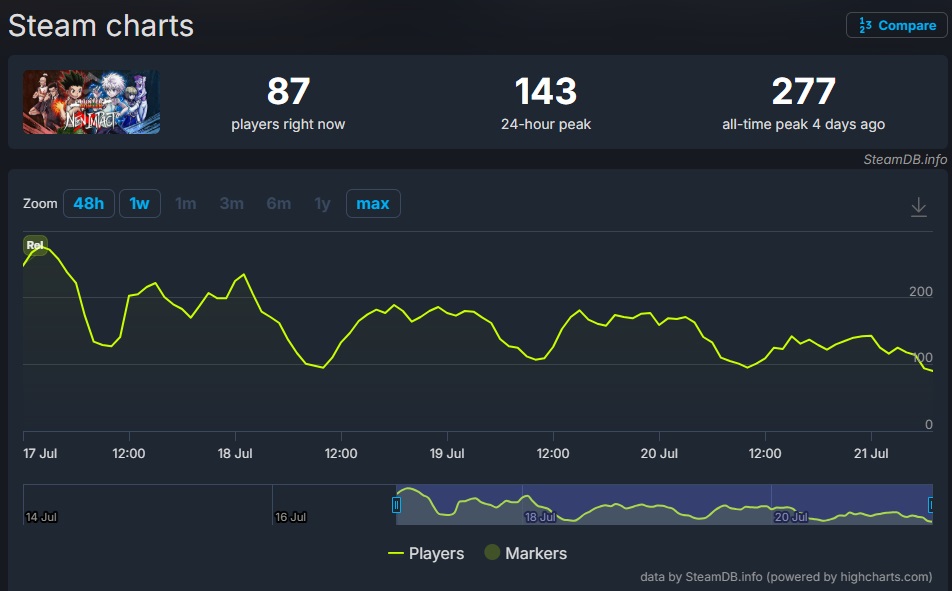Click the highlighted navigator range area
This screenshot has width=952, height=591.
664,505
